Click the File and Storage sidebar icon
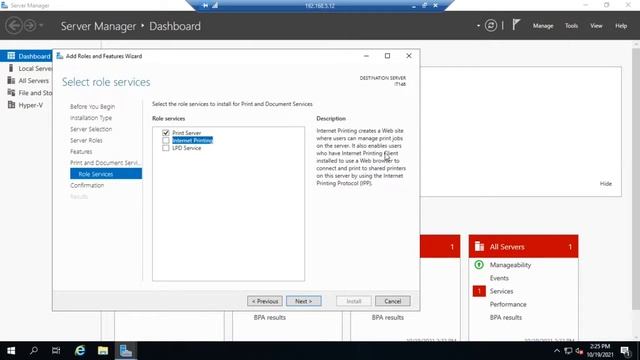Image resolution: width=640 pixels, height=360 pixels. [x=11, y=93]
